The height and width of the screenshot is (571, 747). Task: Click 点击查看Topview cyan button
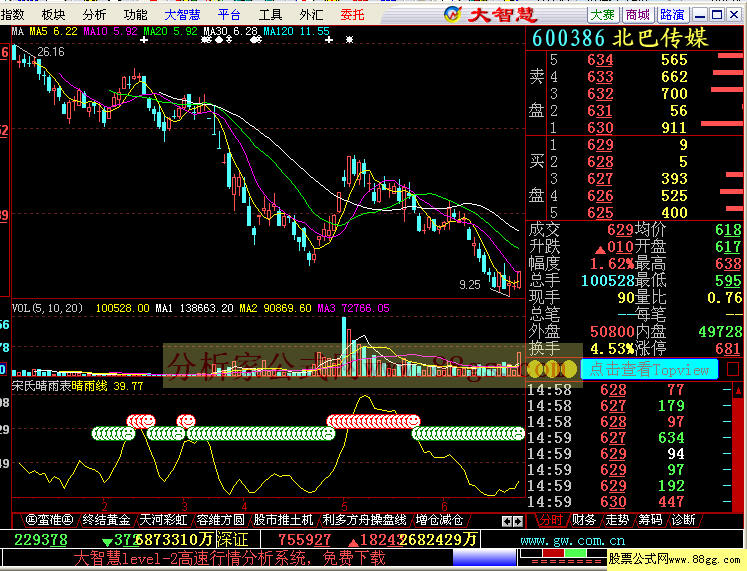(649, 370)
